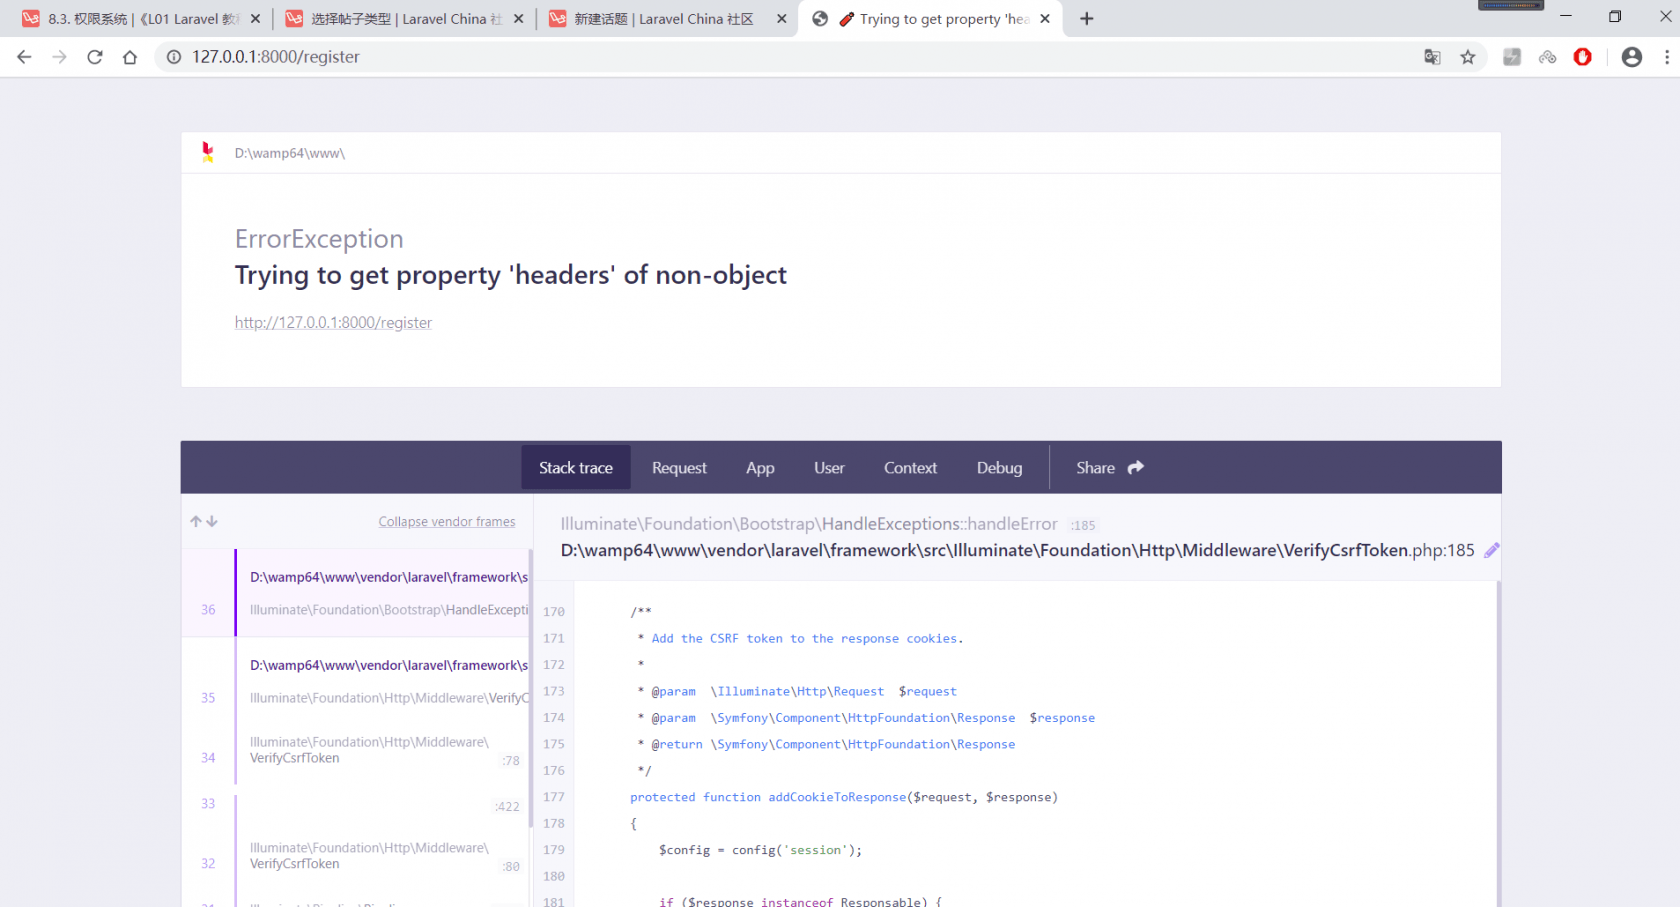The height and width of the screenshot is (907, 1680).
Task: Click the D:\wamp64\www\ path text
Action: (290, 153)
